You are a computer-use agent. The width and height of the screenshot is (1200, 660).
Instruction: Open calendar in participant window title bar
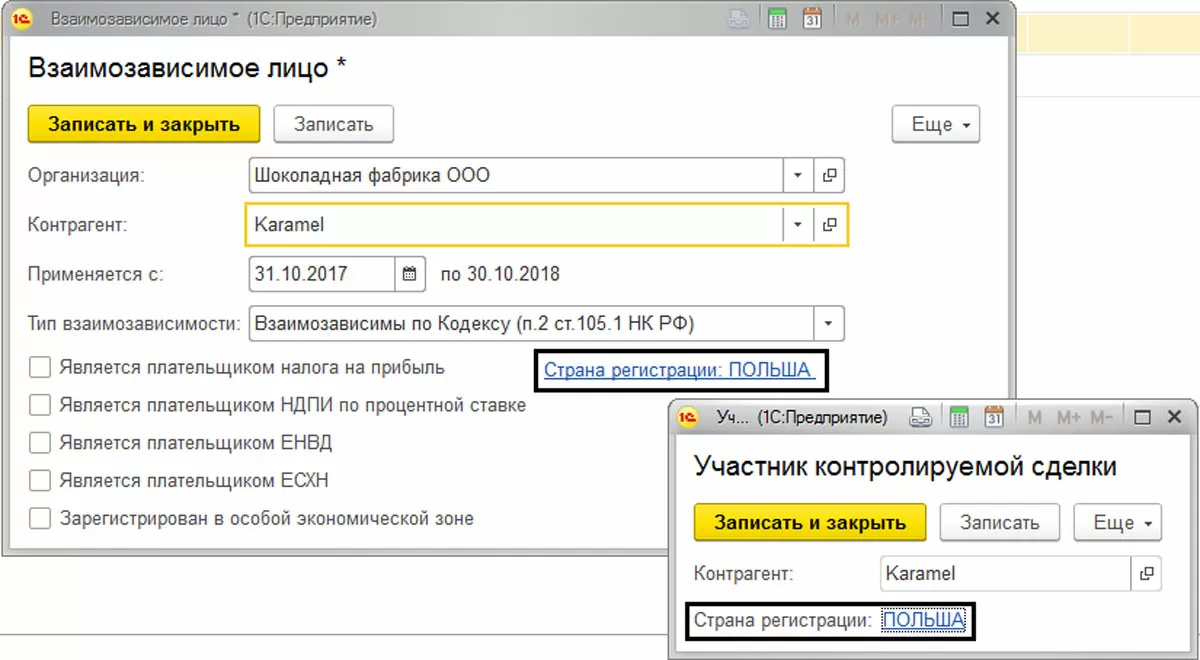point(994,417)
